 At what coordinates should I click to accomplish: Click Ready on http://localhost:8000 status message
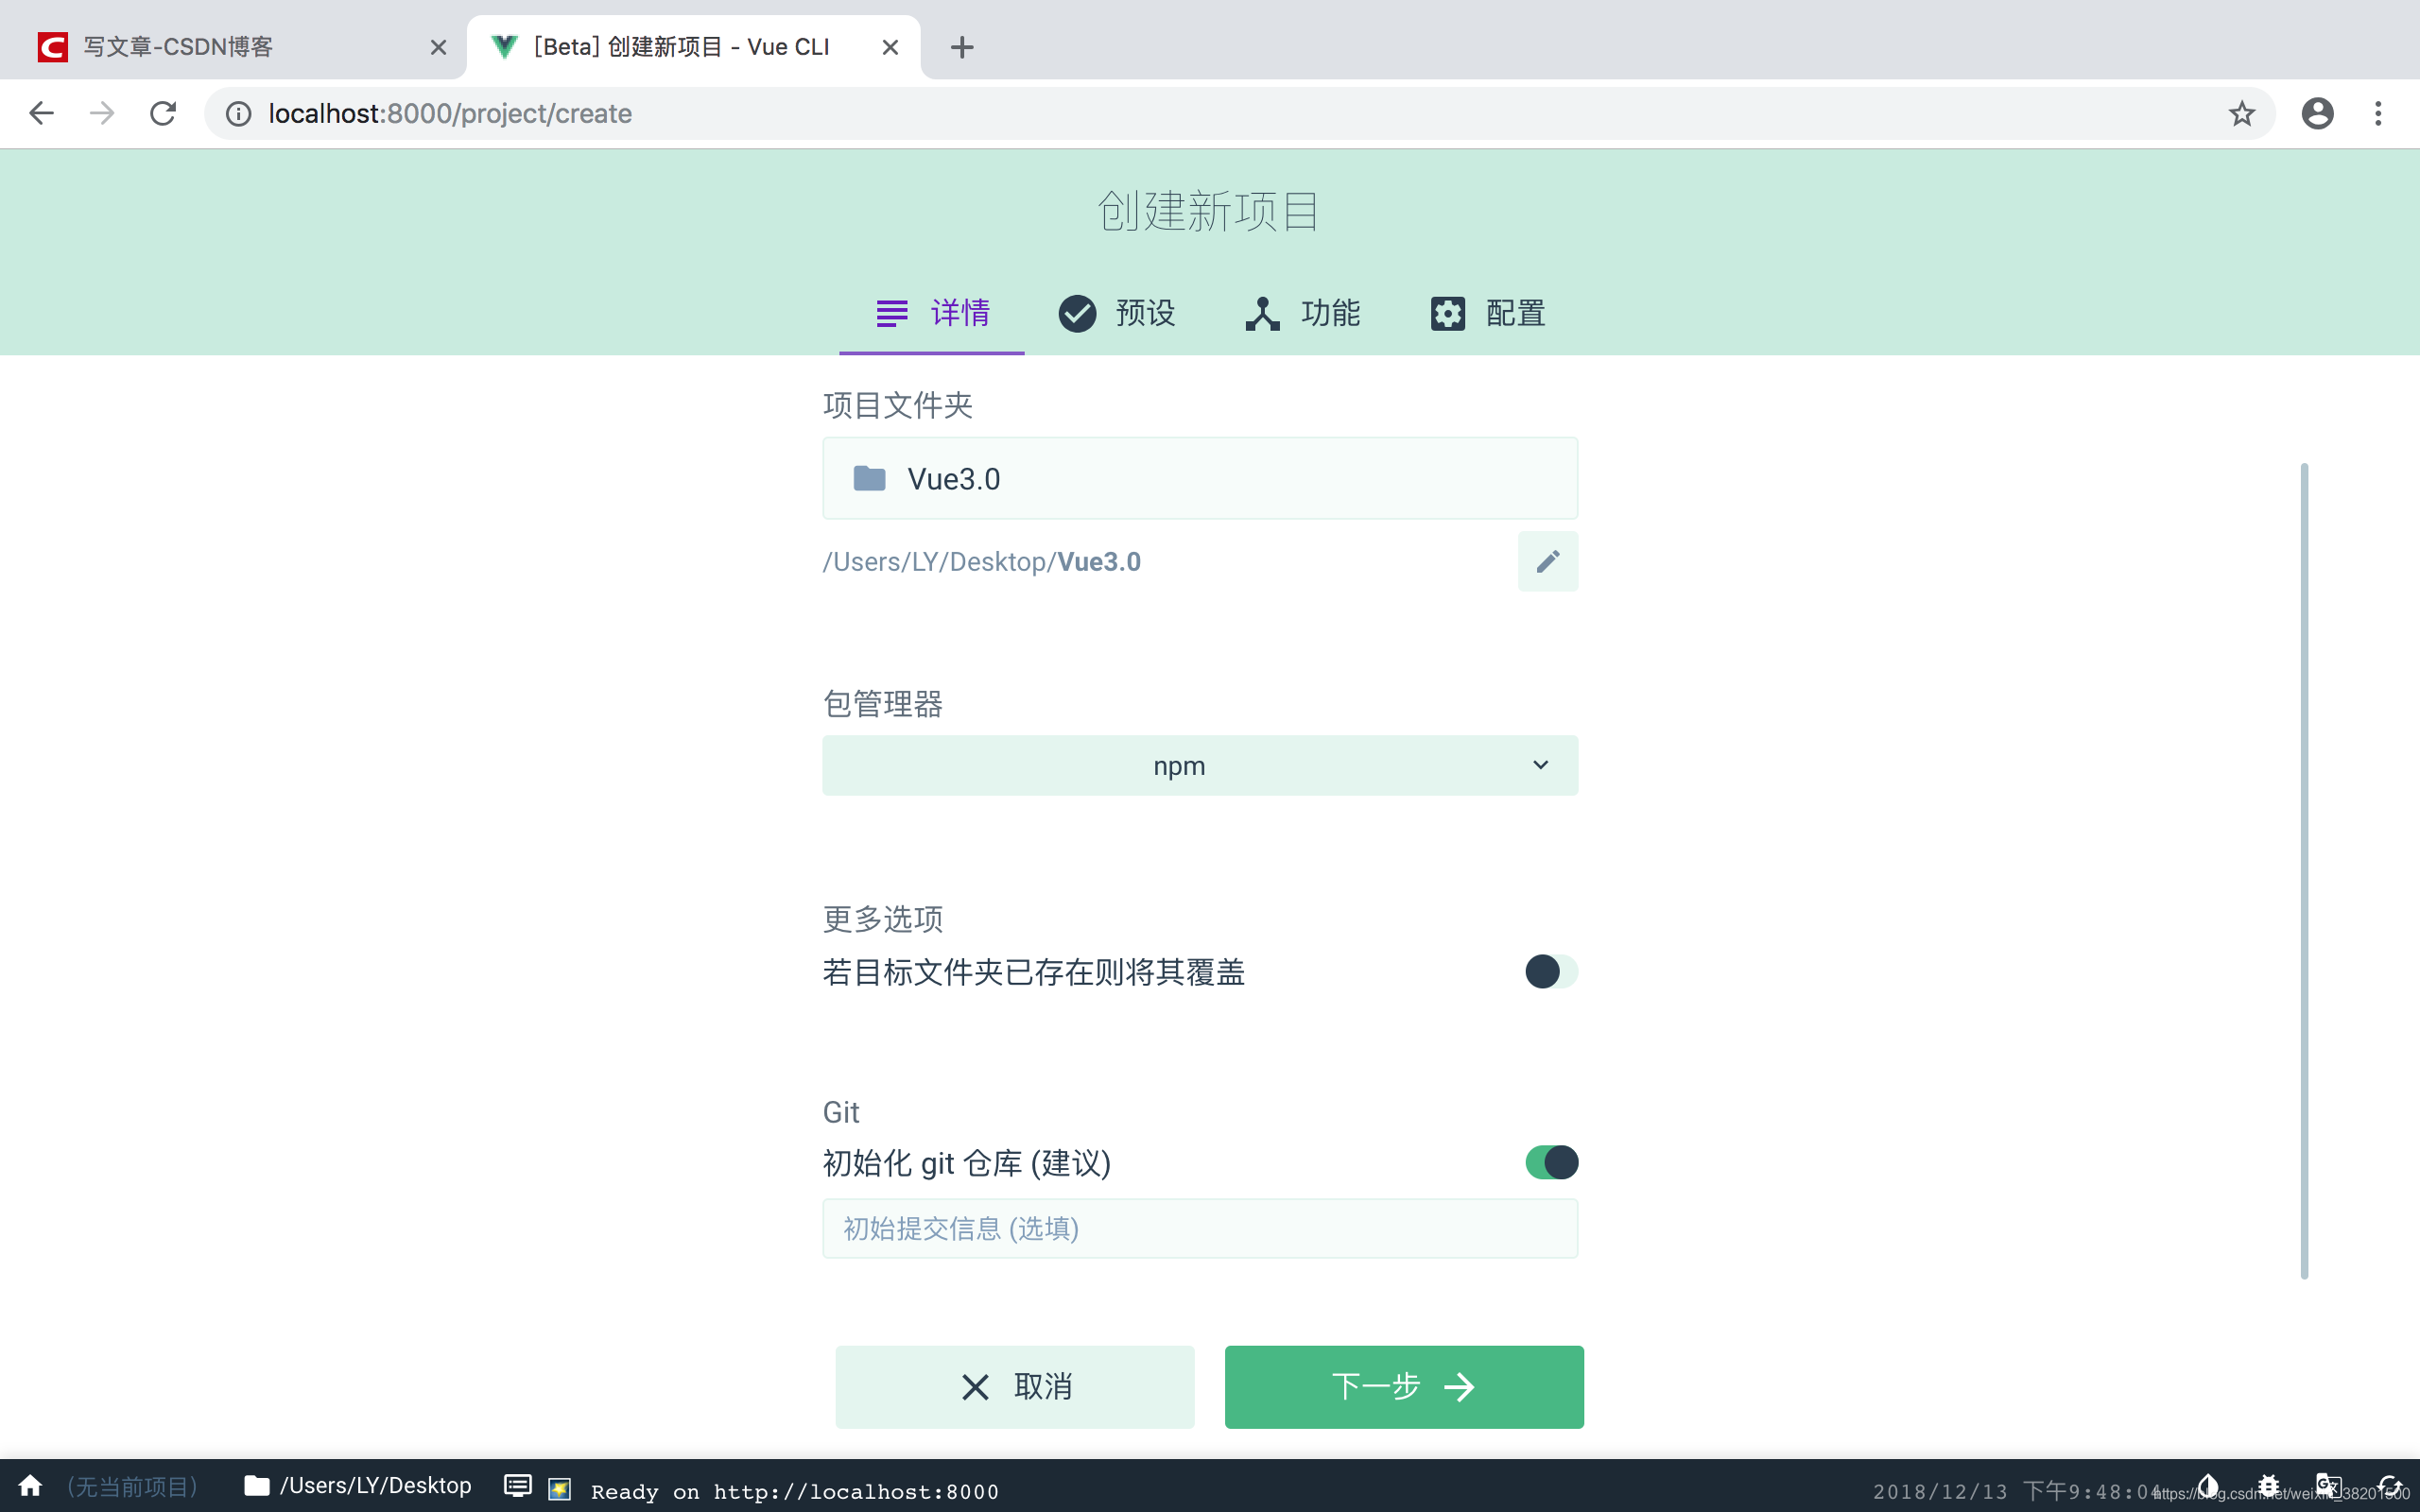pyautogui.click(x=795, y=1491)
